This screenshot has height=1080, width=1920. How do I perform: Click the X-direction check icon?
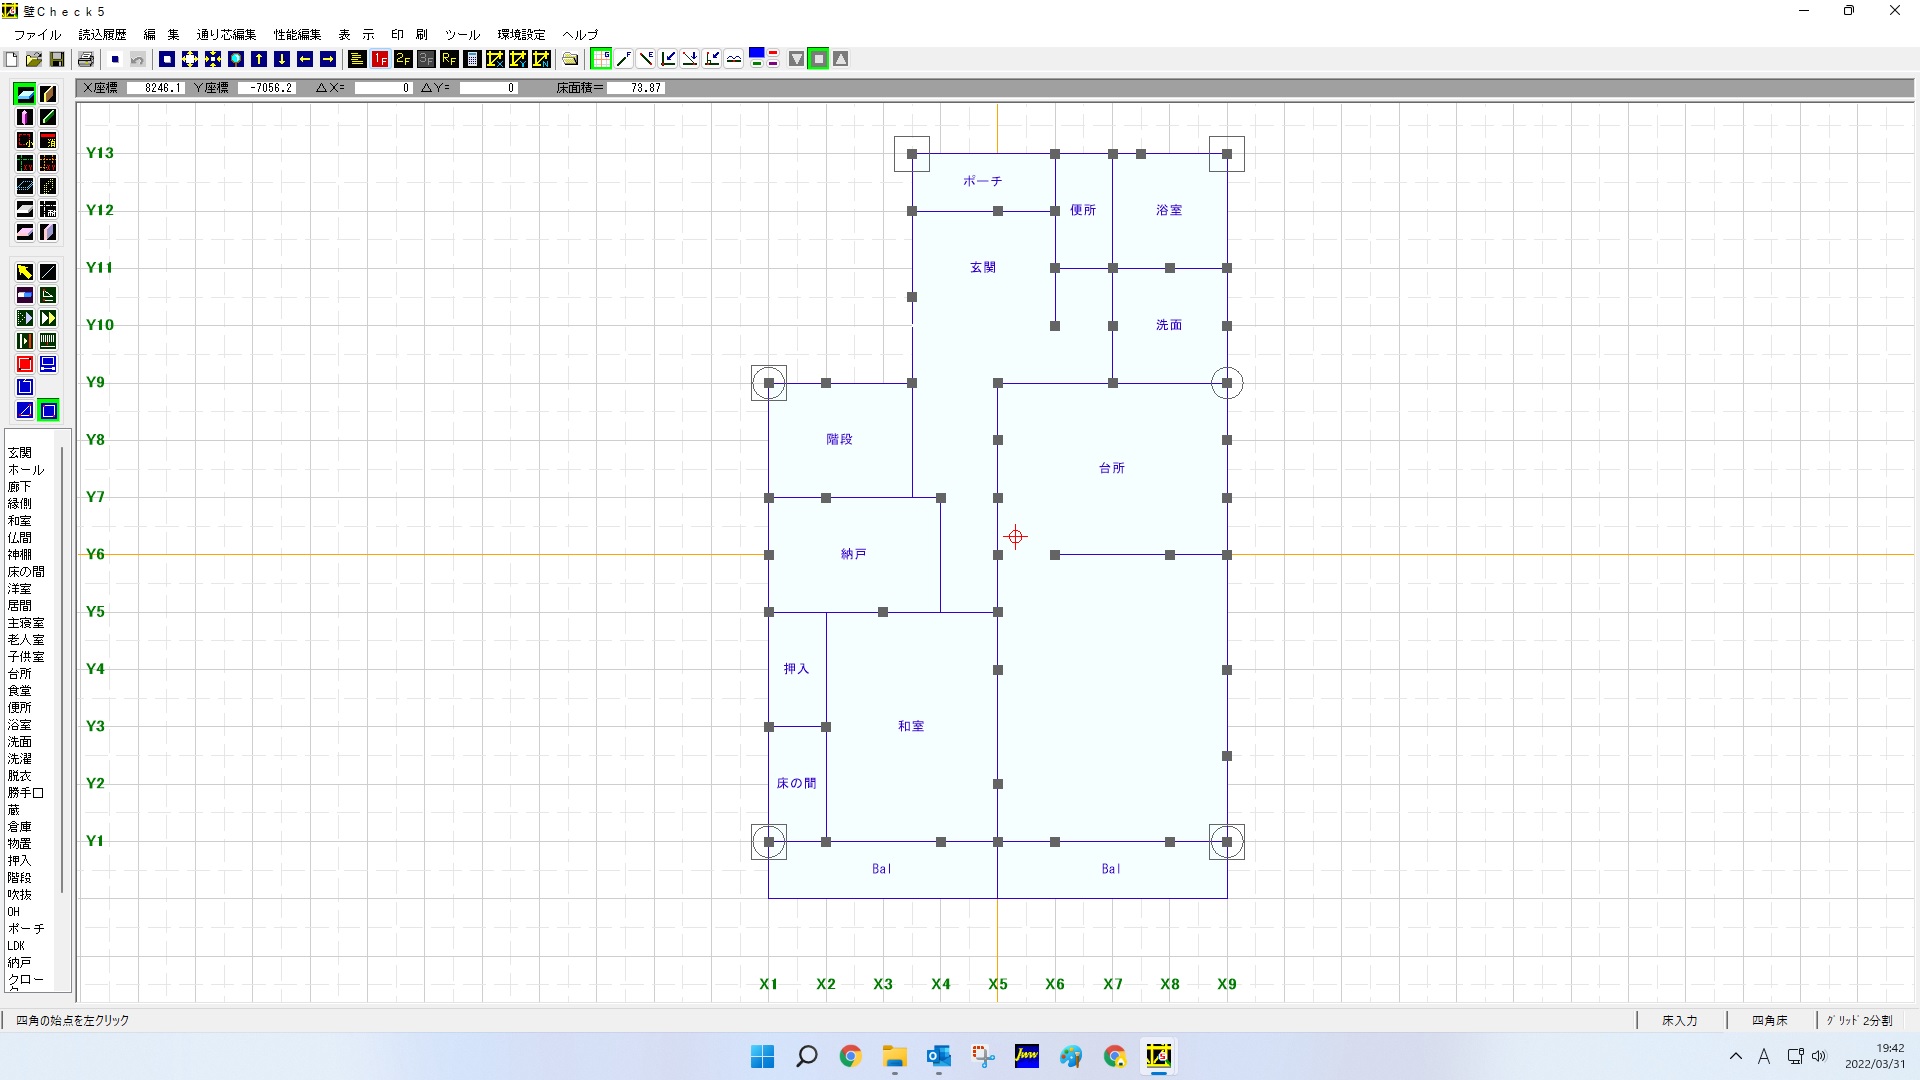point(495,59)
